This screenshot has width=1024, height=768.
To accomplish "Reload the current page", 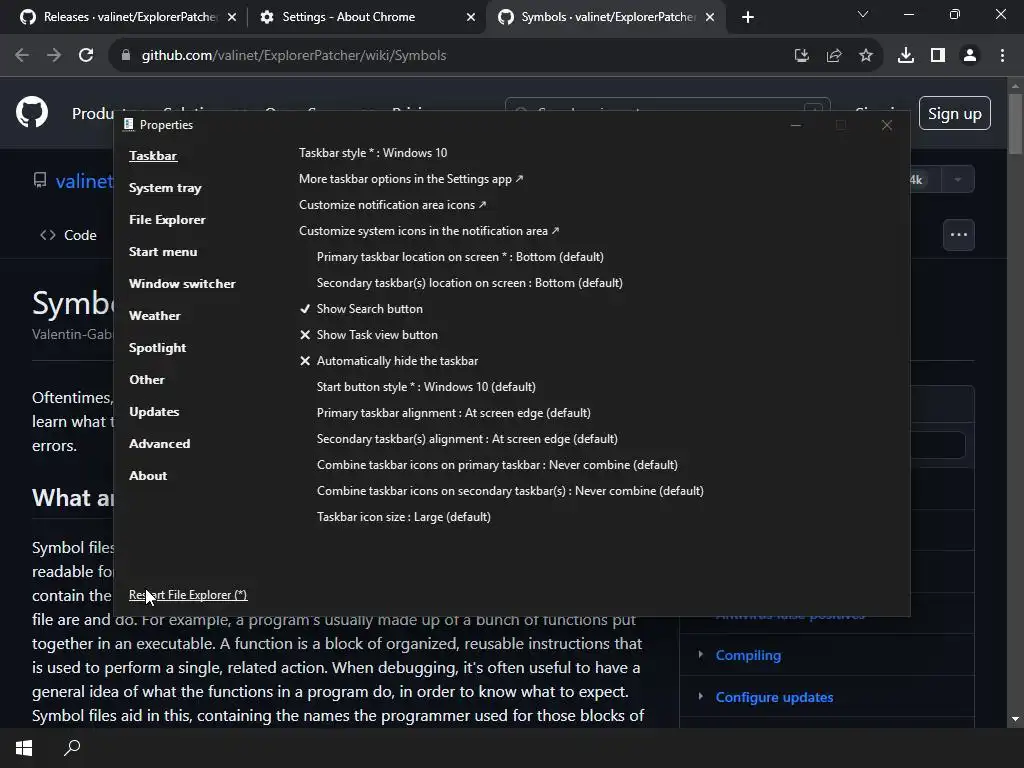I will click(86, 55).
